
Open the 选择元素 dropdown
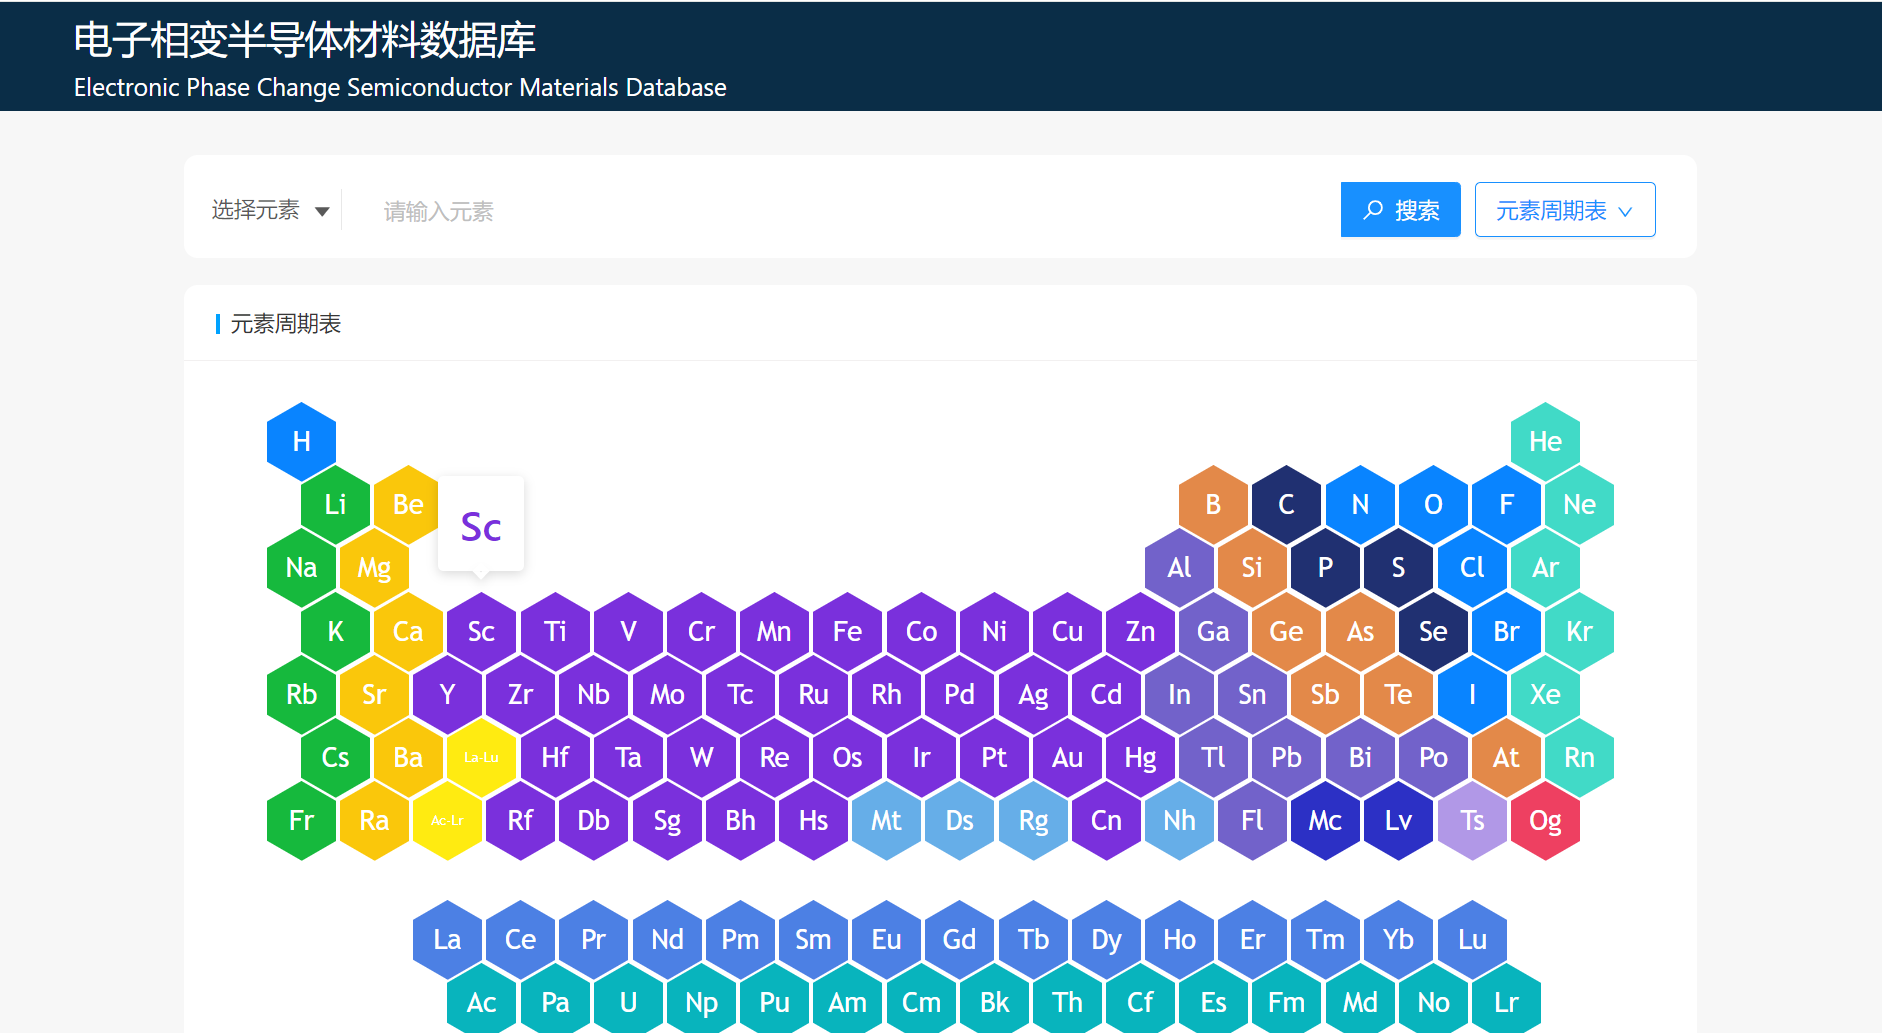point(270,210)
